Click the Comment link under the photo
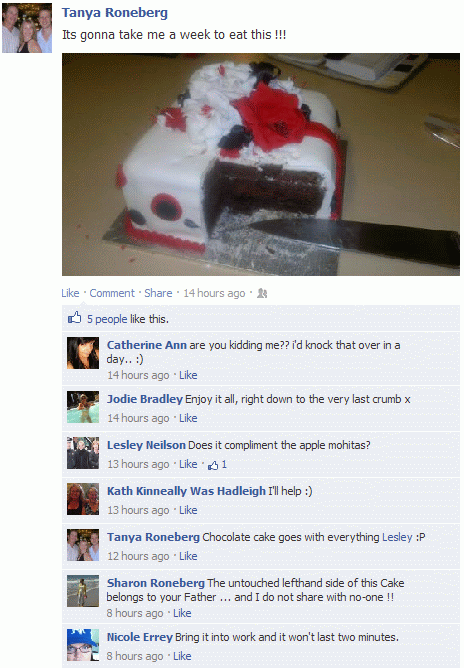 point(112,293)
